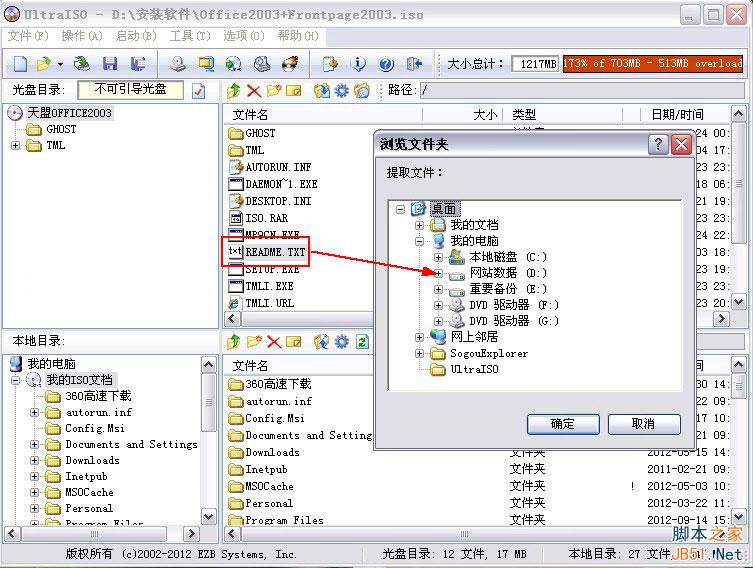Click the Save As double-floppy icon
This screenshot has height=568, width=753.
pyautogui.click(x=138, y=64)
